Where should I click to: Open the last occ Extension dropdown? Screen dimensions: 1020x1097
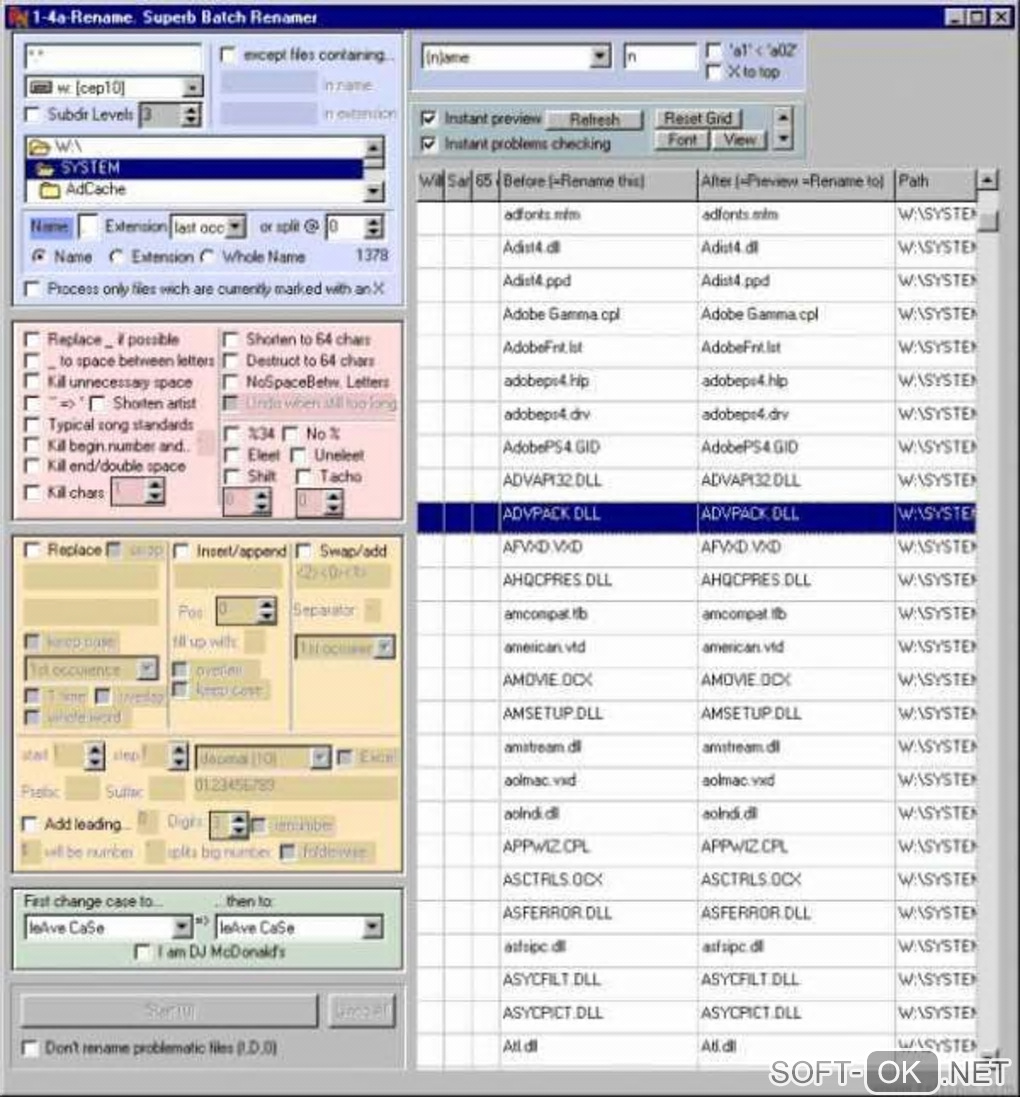(236, 227)
